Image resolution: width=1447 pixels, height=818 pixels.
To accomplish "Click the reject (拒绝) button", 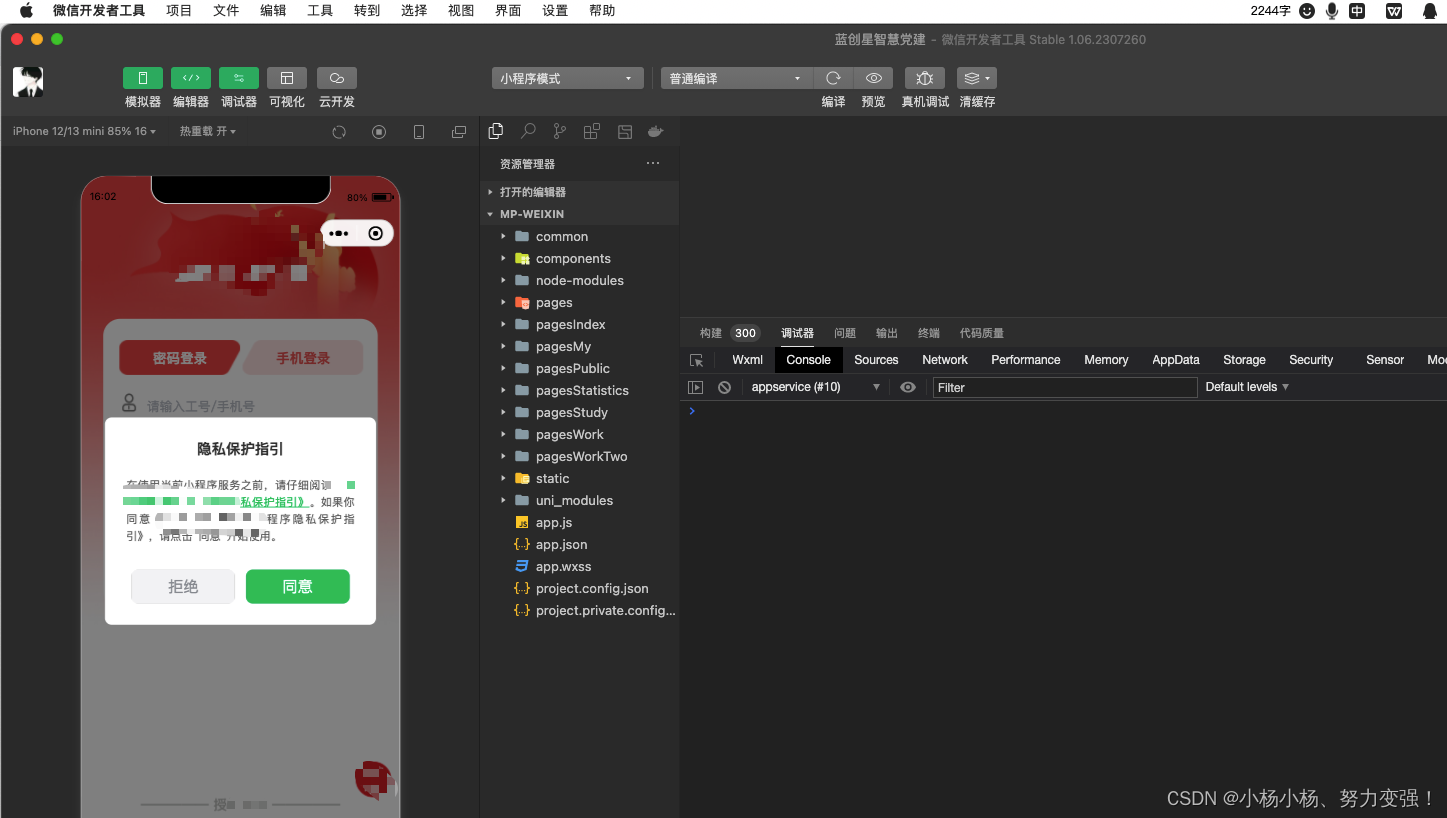I will click(183, 587).
